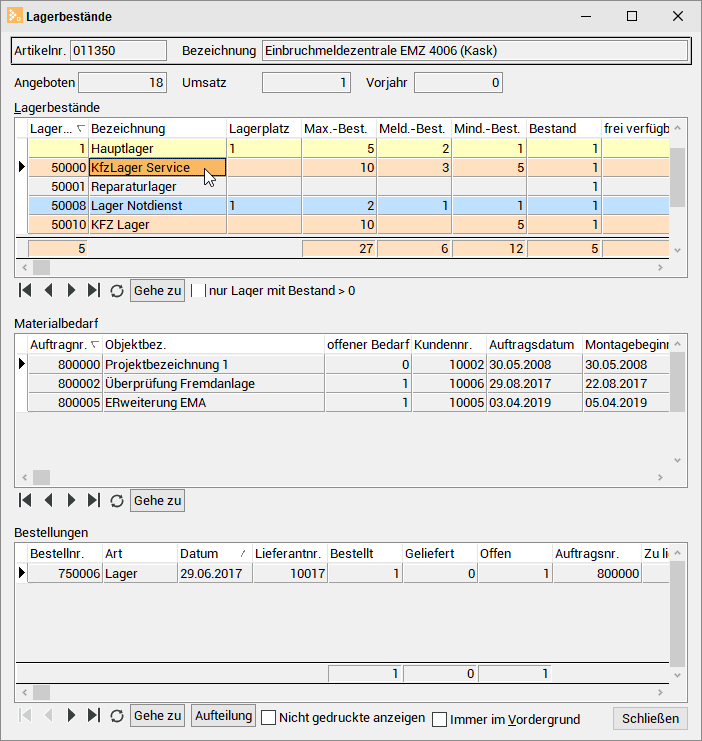The image size is (702, 741).
Task: Select the 'KfzLager Service' cell
Action: click(x=158, y=167)
